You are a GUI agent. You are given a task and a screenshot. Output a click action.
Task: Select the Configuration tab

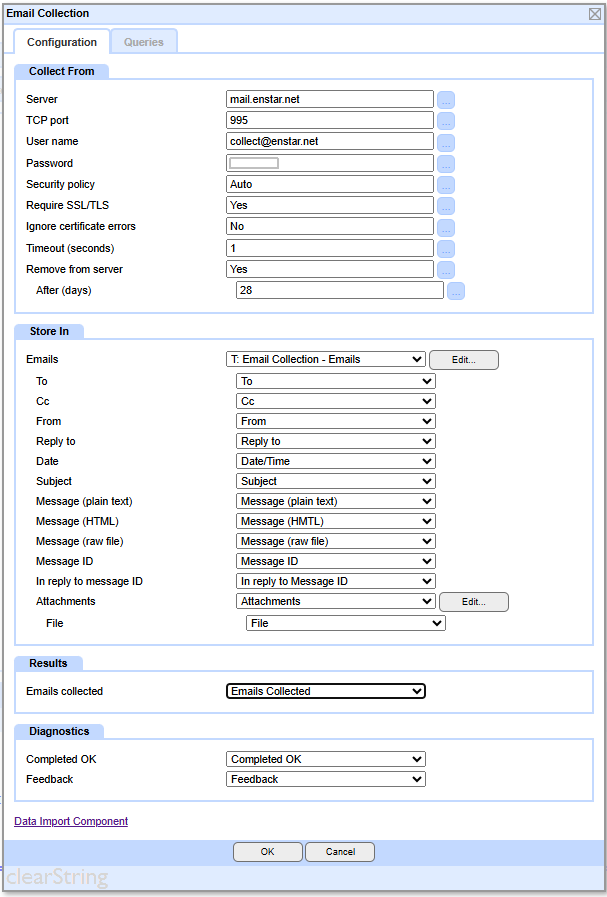pos(62,42)
